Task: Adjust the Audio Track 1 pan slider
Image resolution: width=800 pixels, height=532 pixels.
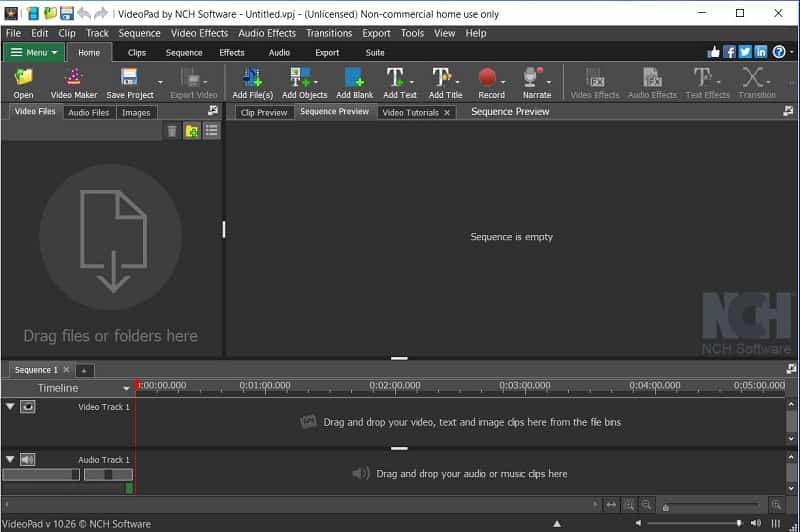Action: point(108,475)
